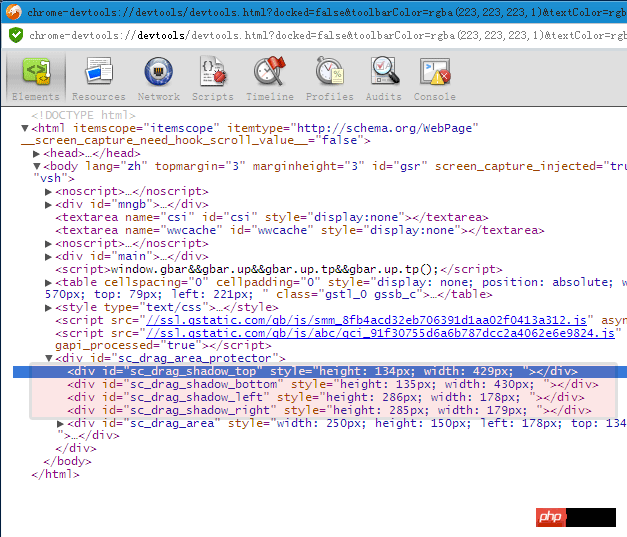627x537 pixels.
Task: Expand the div id mngb node
Action: [x=48, y=205]
